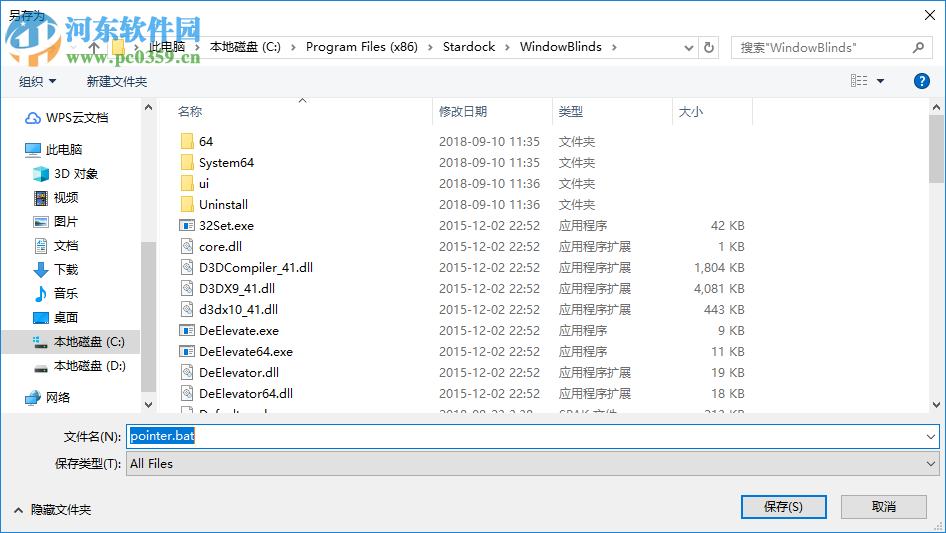Viewport: 946px width, 533px height.
Task: Select the 4,081 KB size cell
Action: (719, 289)
